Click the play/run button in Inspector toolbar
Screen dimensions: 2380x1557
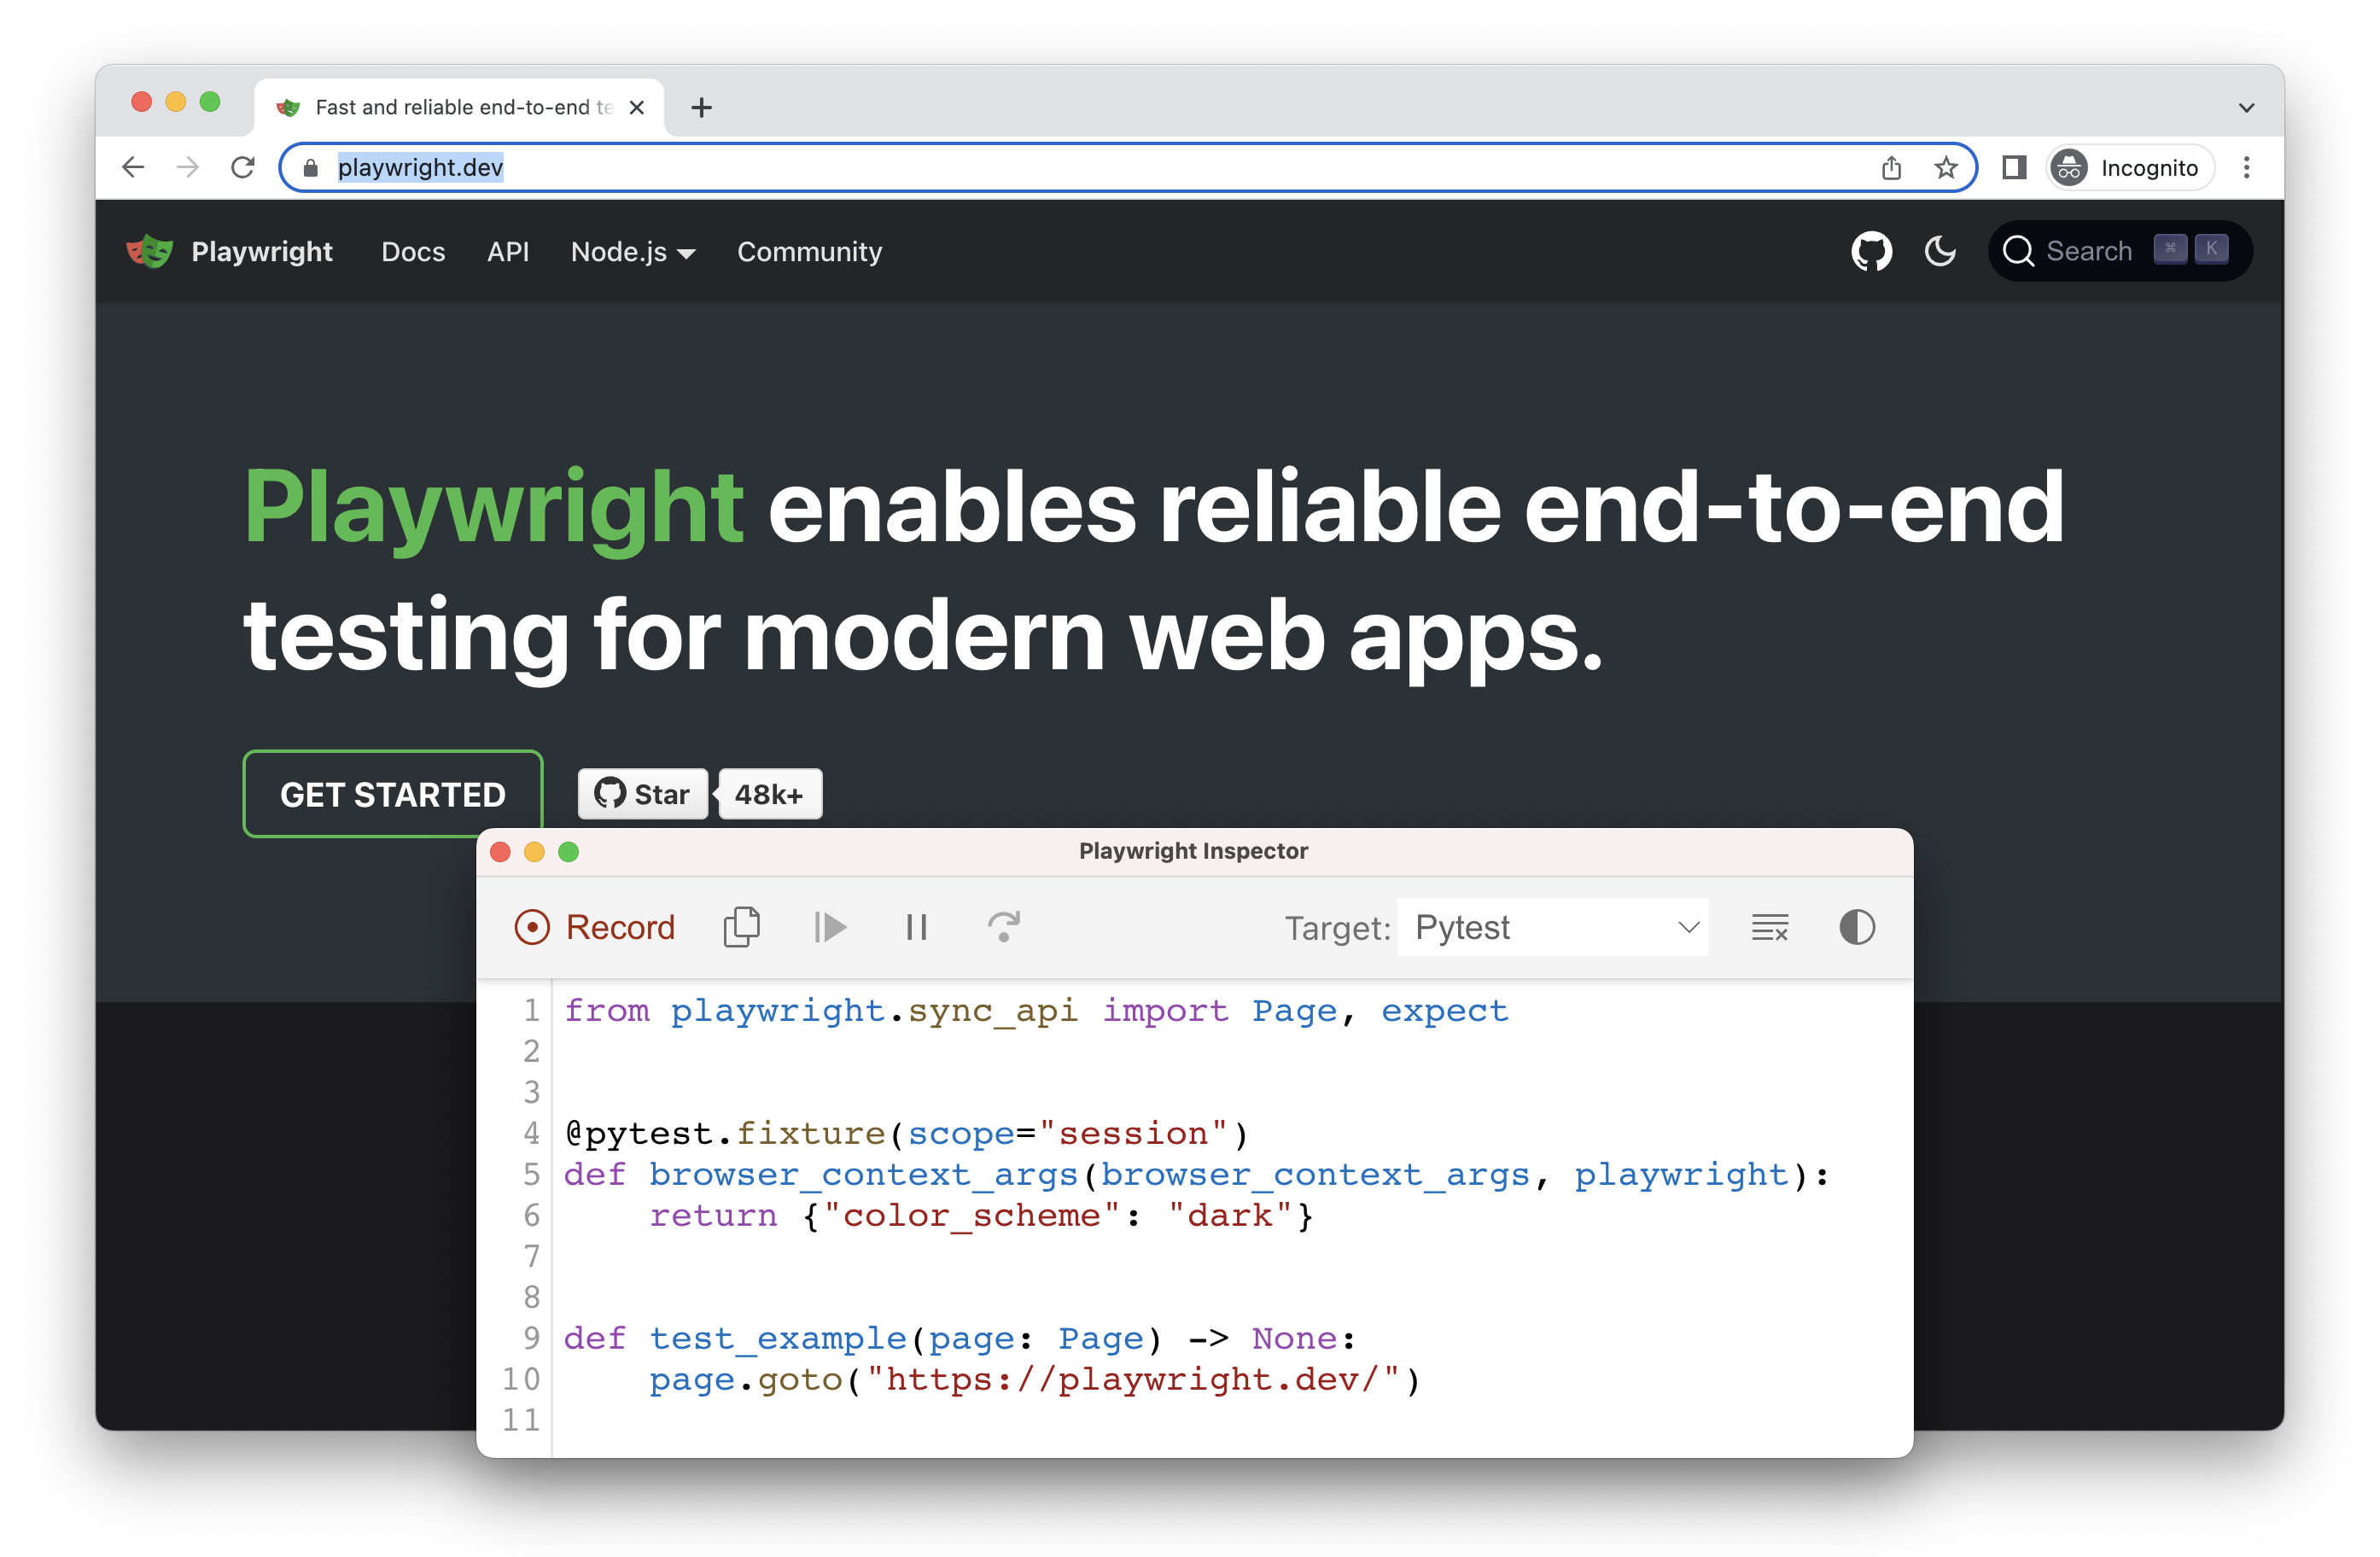pos(831,924)
